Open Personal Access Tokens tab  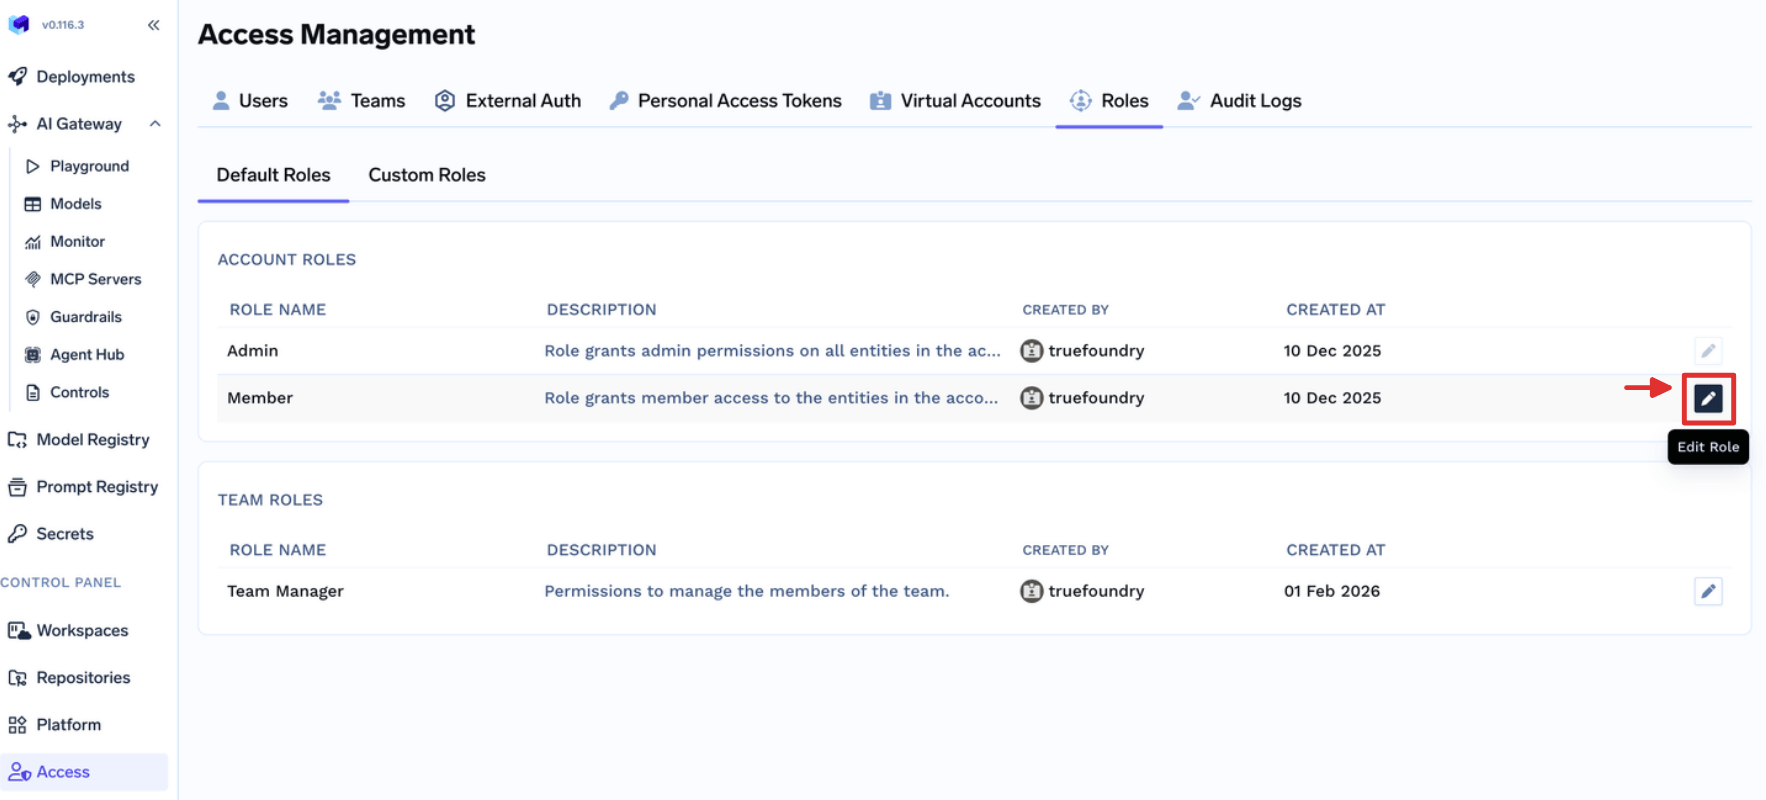click(725, 101)
